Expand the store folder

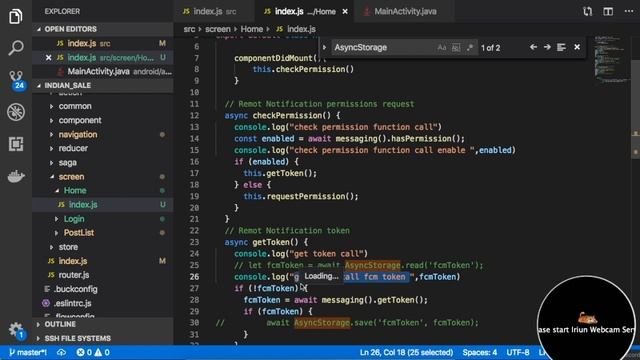tap(51, 247)
